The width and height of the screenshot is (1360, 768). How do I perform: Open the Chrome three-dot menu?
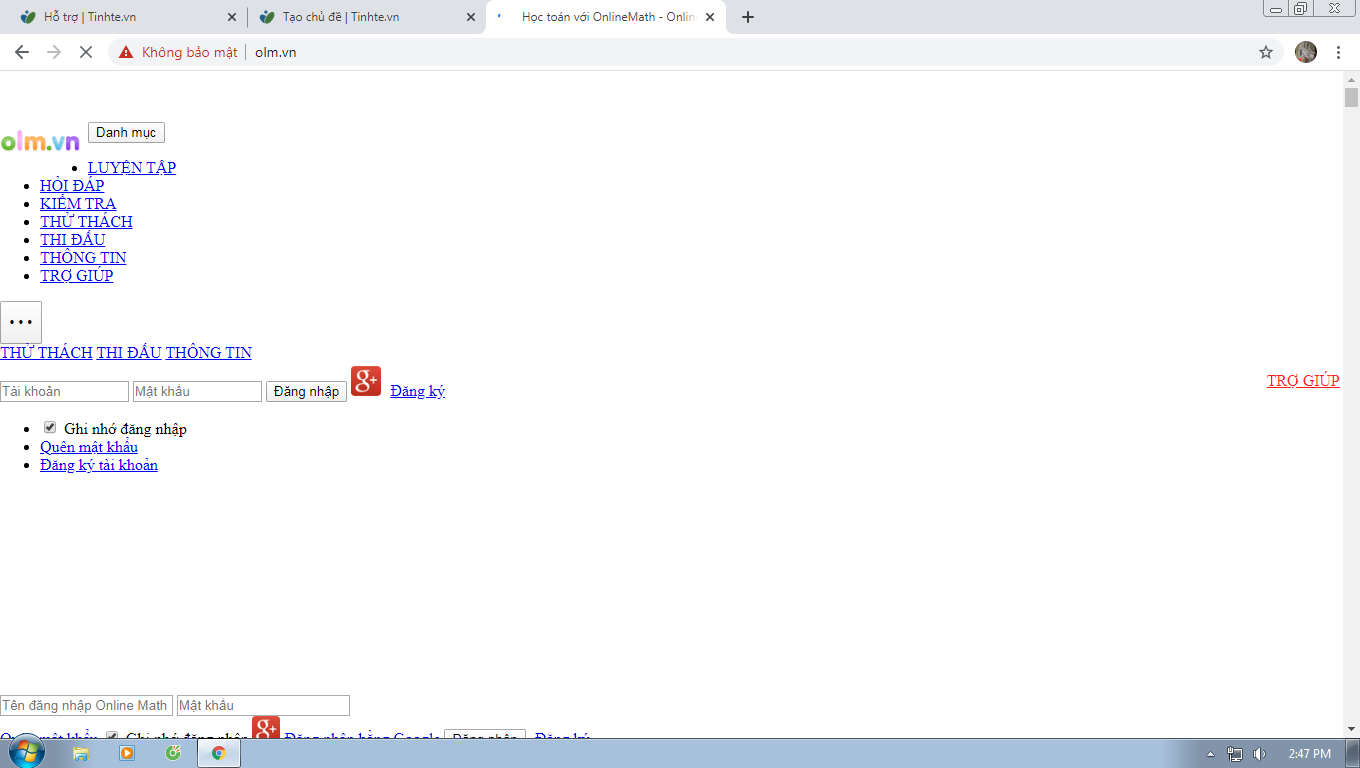click(1338, 52)
